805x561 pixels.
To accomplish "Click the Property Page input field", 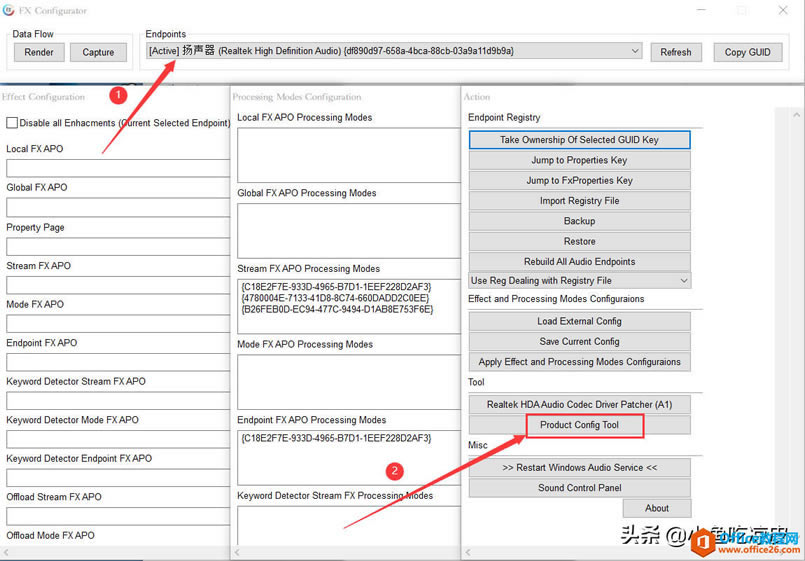I will tap(118, 246).
